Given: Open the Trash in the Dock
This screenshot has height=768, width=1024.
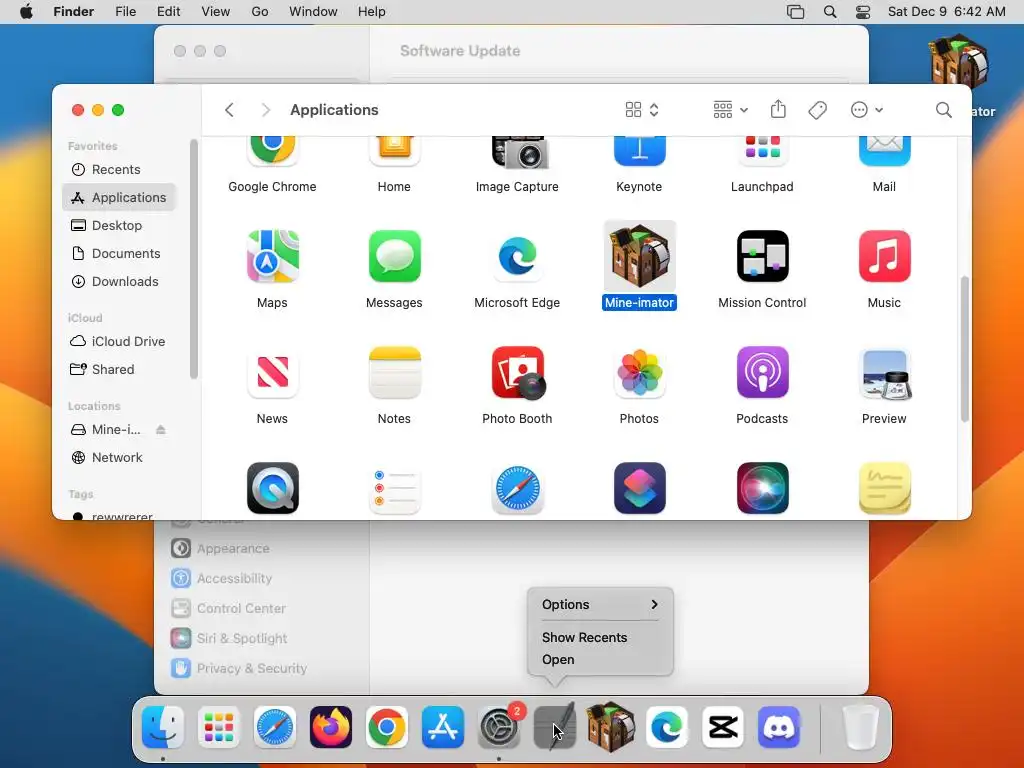Looking at the screenshot, I should (x=859, y=727).
